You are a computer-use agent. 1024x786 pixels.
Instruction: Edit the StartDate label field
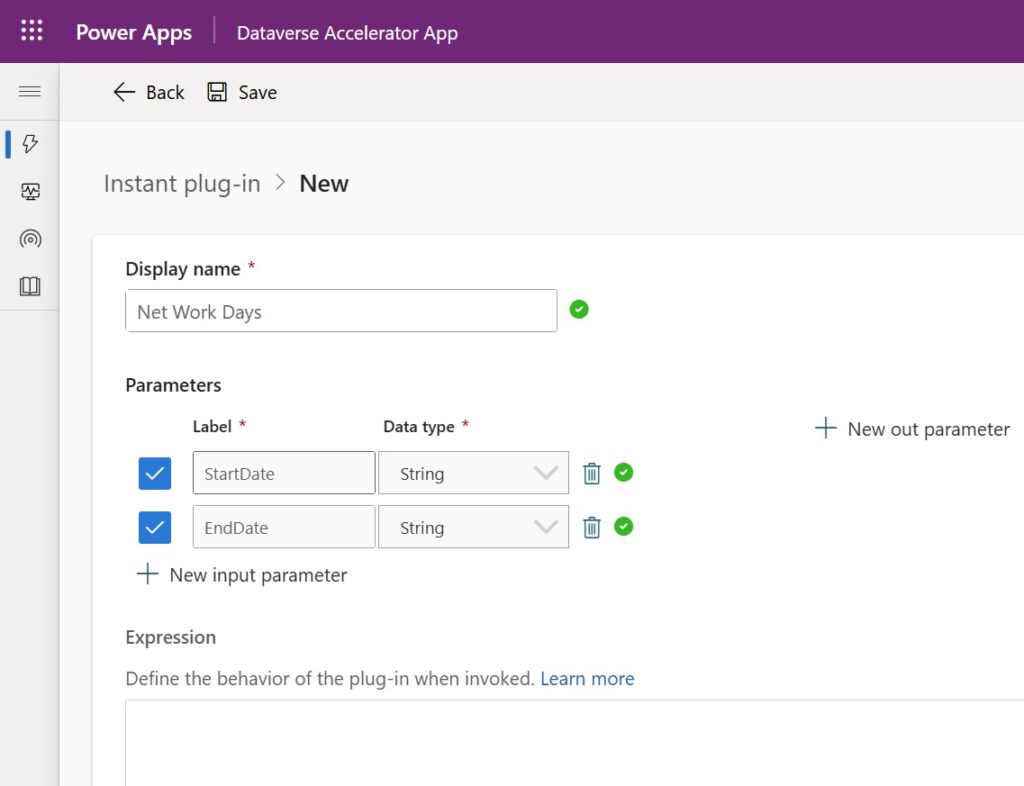284,473
